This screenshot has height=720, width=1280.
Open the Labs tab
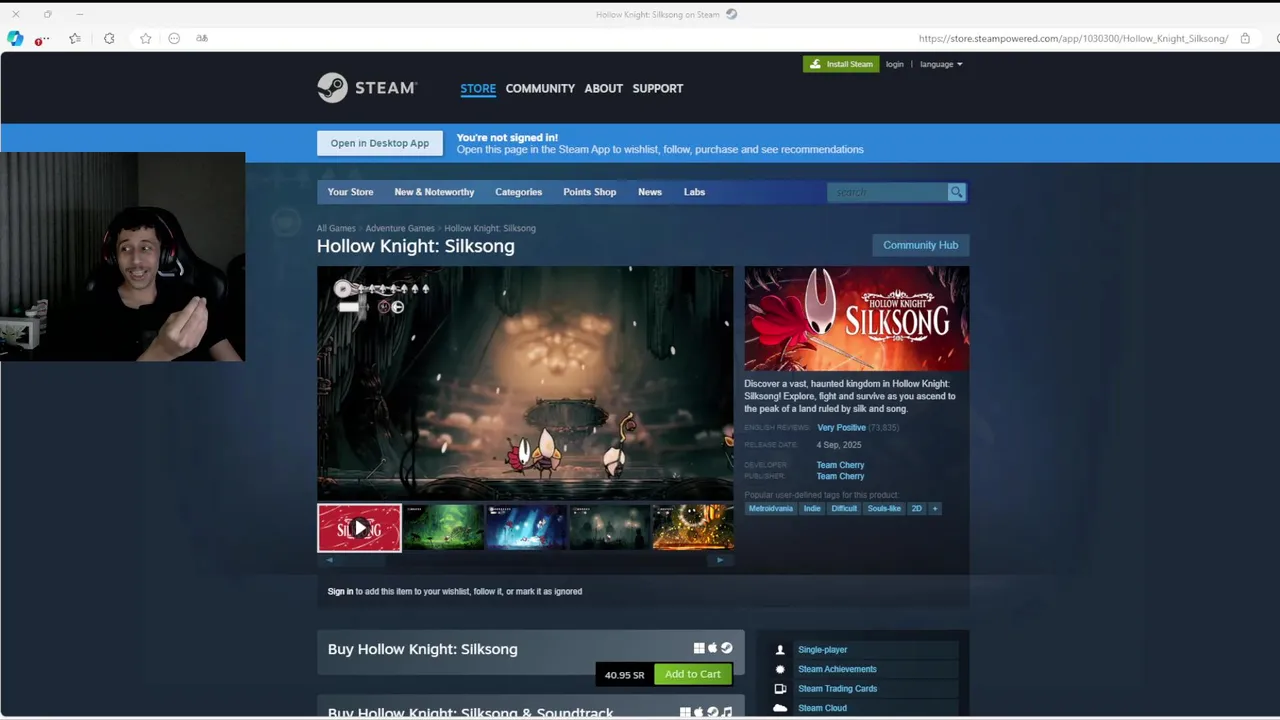coord(694,192)
